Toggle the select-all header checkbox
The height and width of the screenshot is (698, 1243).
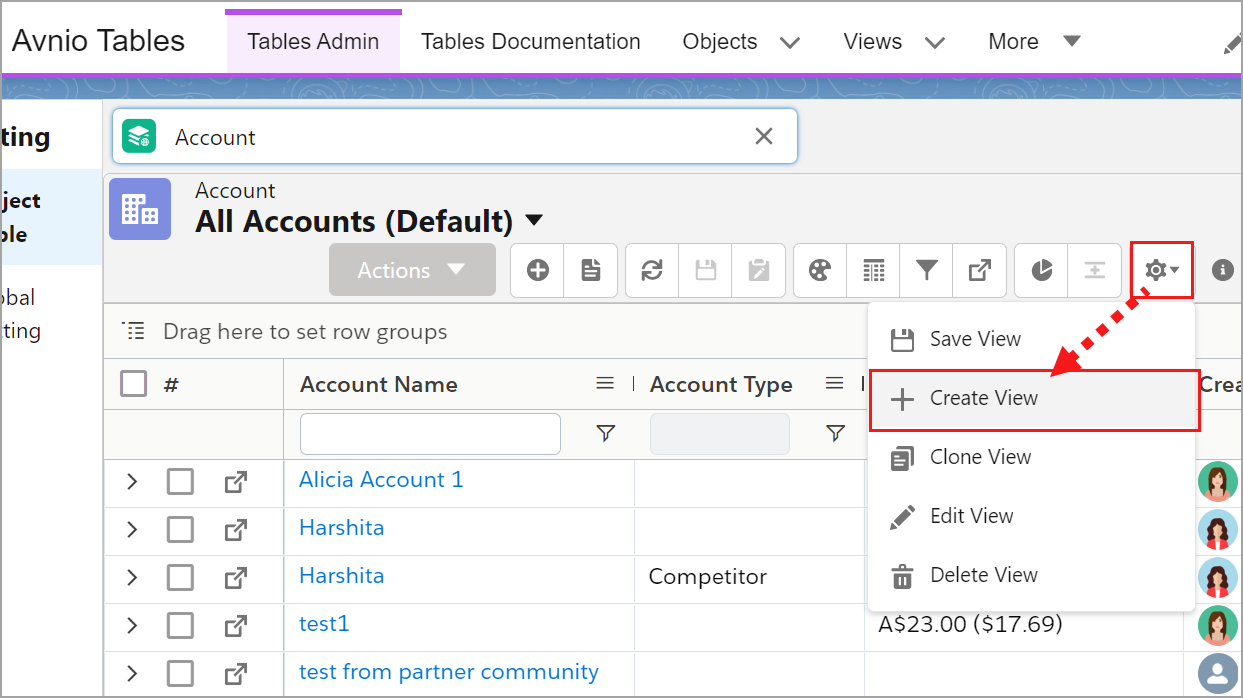(134, 384)
